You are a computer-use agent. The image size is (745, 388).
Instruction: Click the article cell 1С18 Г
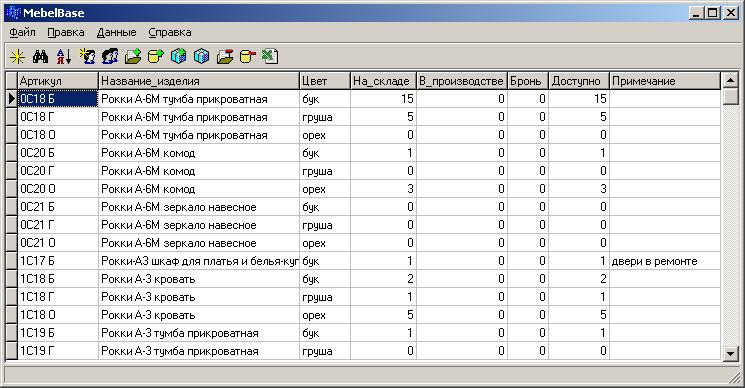58,297
